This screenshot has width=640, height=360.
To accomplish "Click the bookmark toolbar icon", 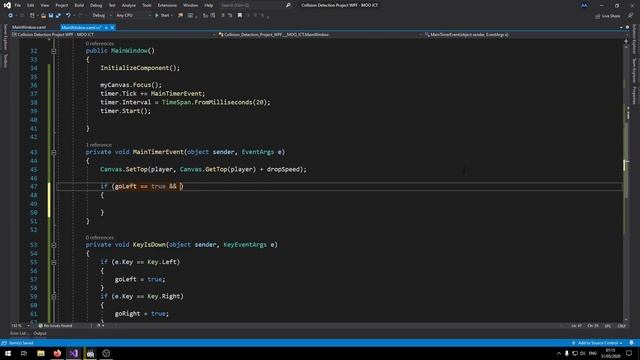I will click(240, 16).
